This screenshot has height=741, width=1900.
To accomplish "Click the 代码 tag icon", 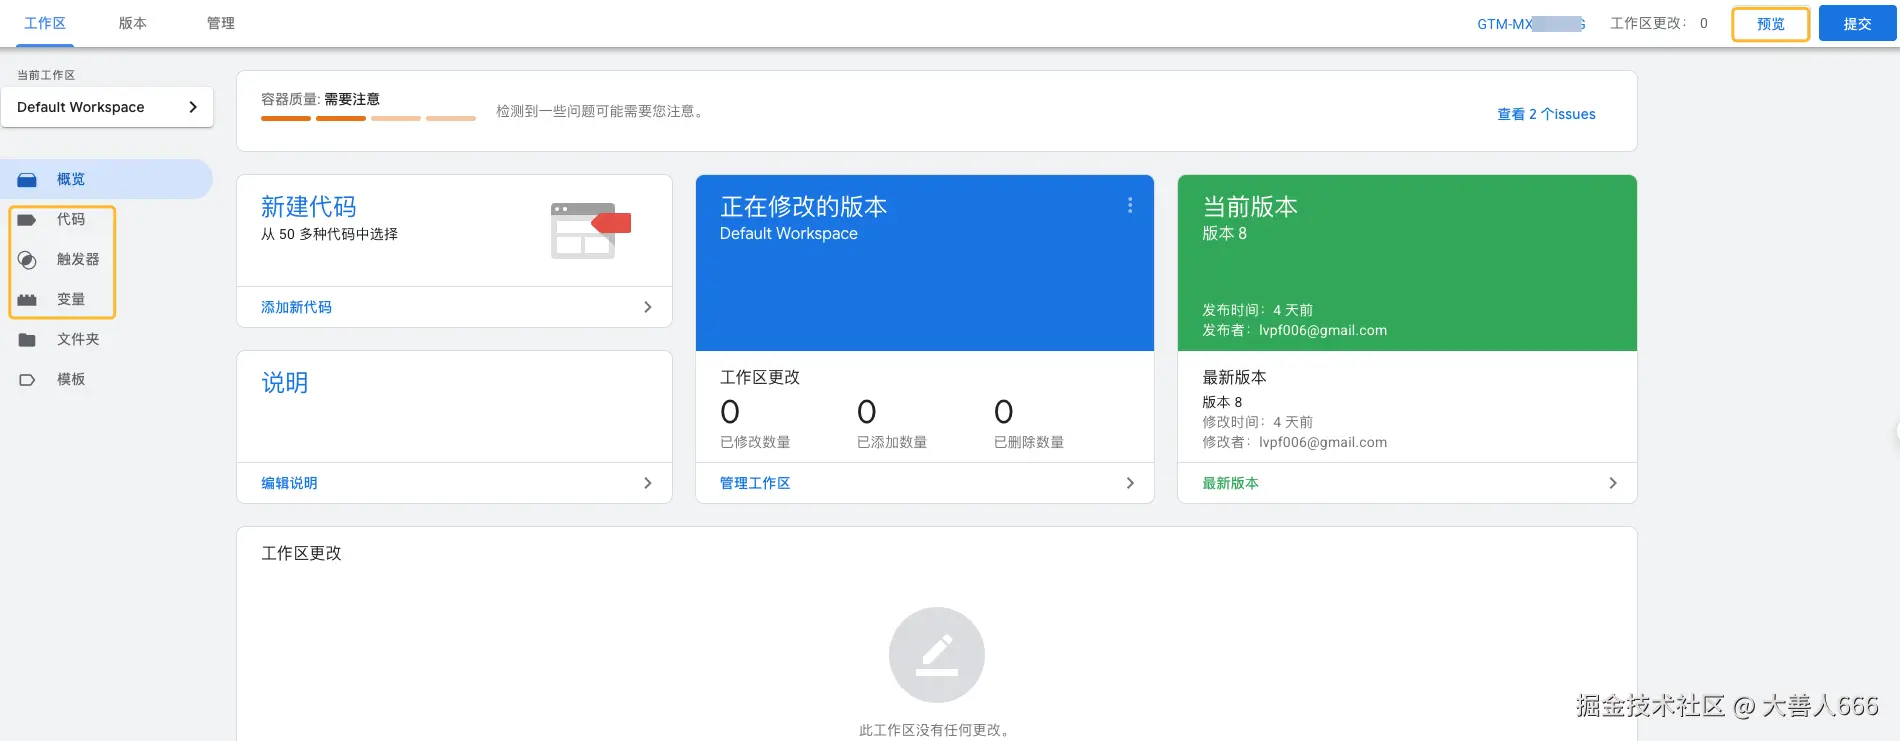I will click(x=27, y=220).
